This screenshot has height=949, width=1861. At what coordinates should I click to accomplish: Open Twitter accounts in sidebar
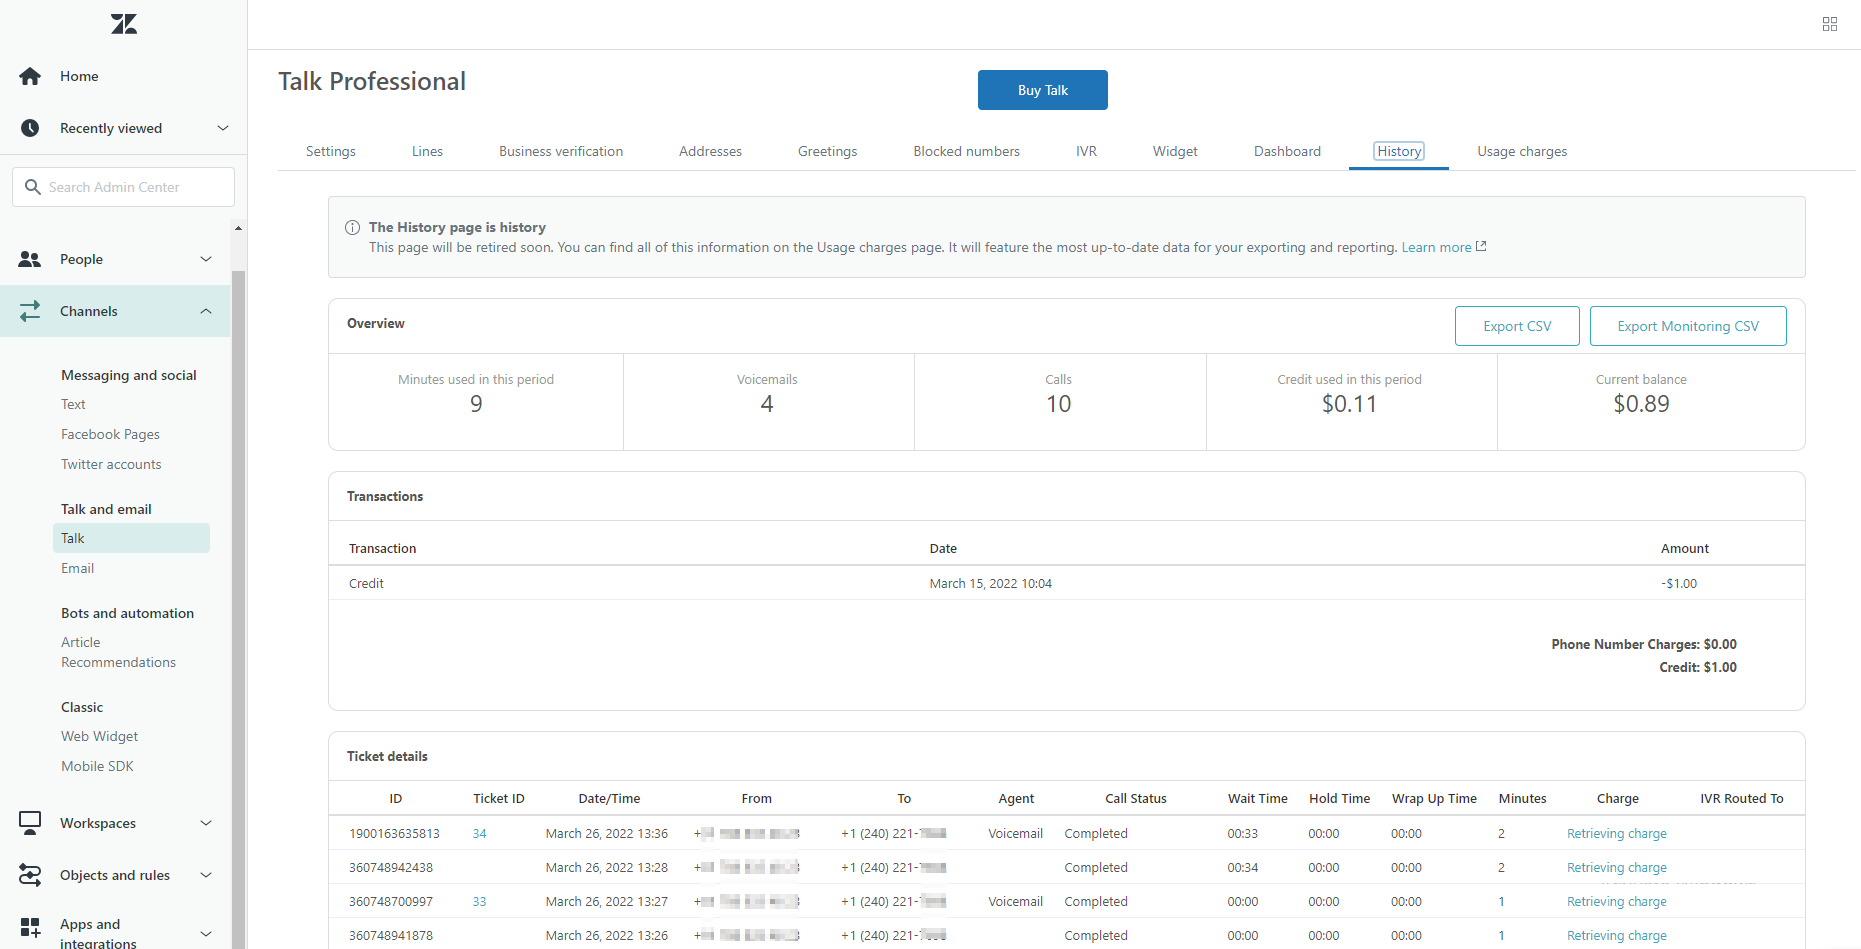click(x=111, y=464)
